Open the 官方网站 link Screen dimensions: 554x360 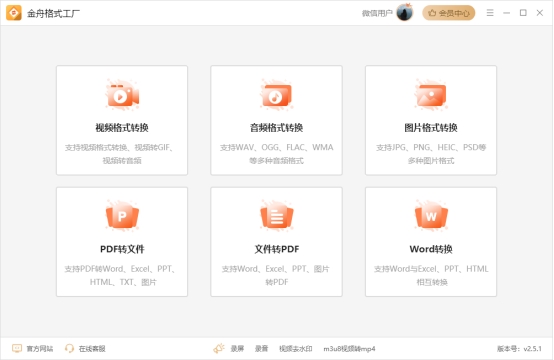point(40,349)
